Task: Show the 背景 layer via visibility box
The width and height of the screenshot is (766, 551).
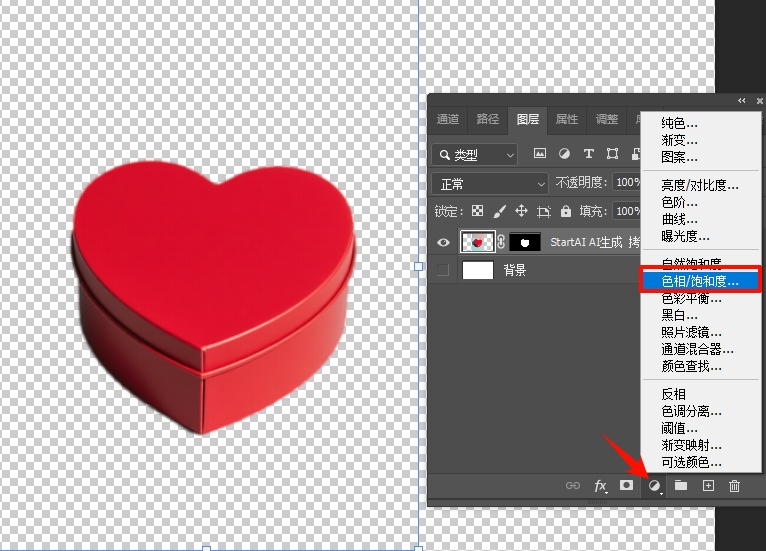Action: click(x=444, y=270)
